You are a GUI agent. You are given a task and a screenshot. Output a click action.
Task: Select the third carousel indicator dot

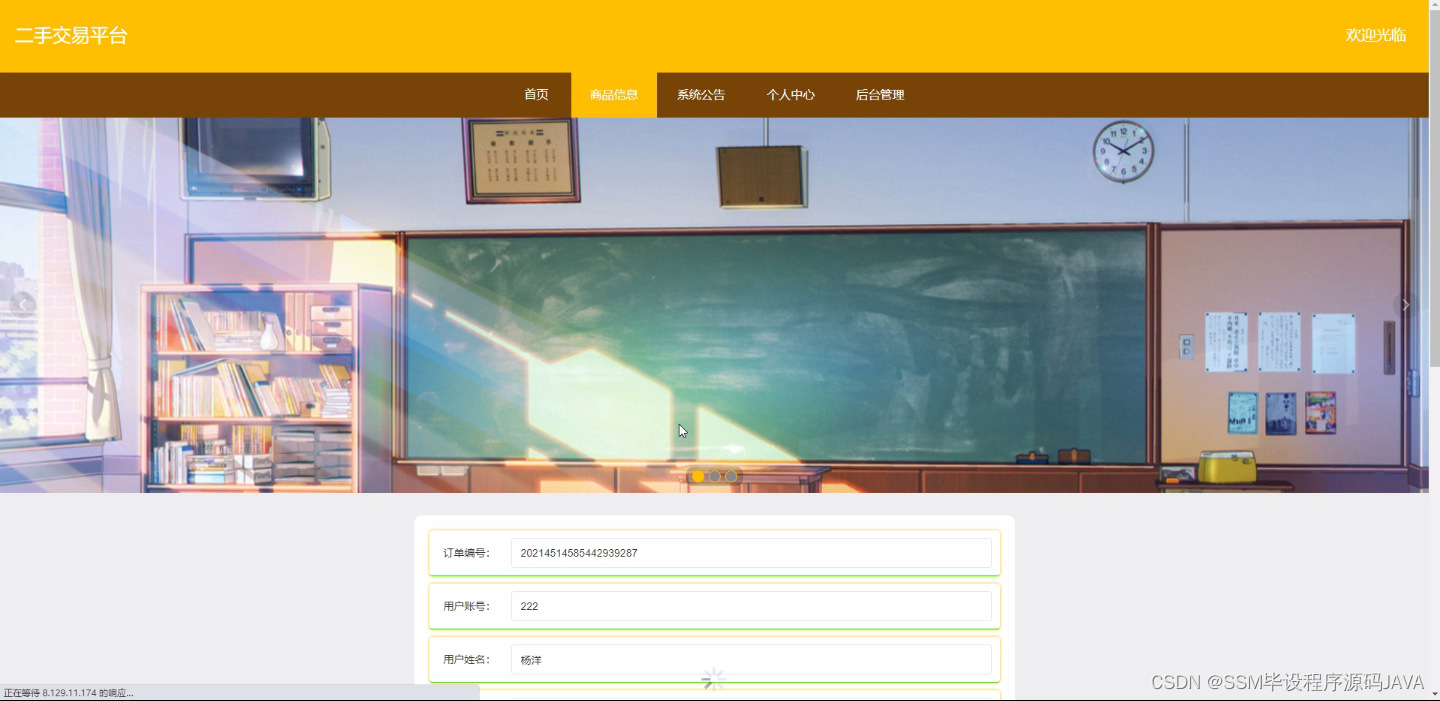click(x=731, y=476)
